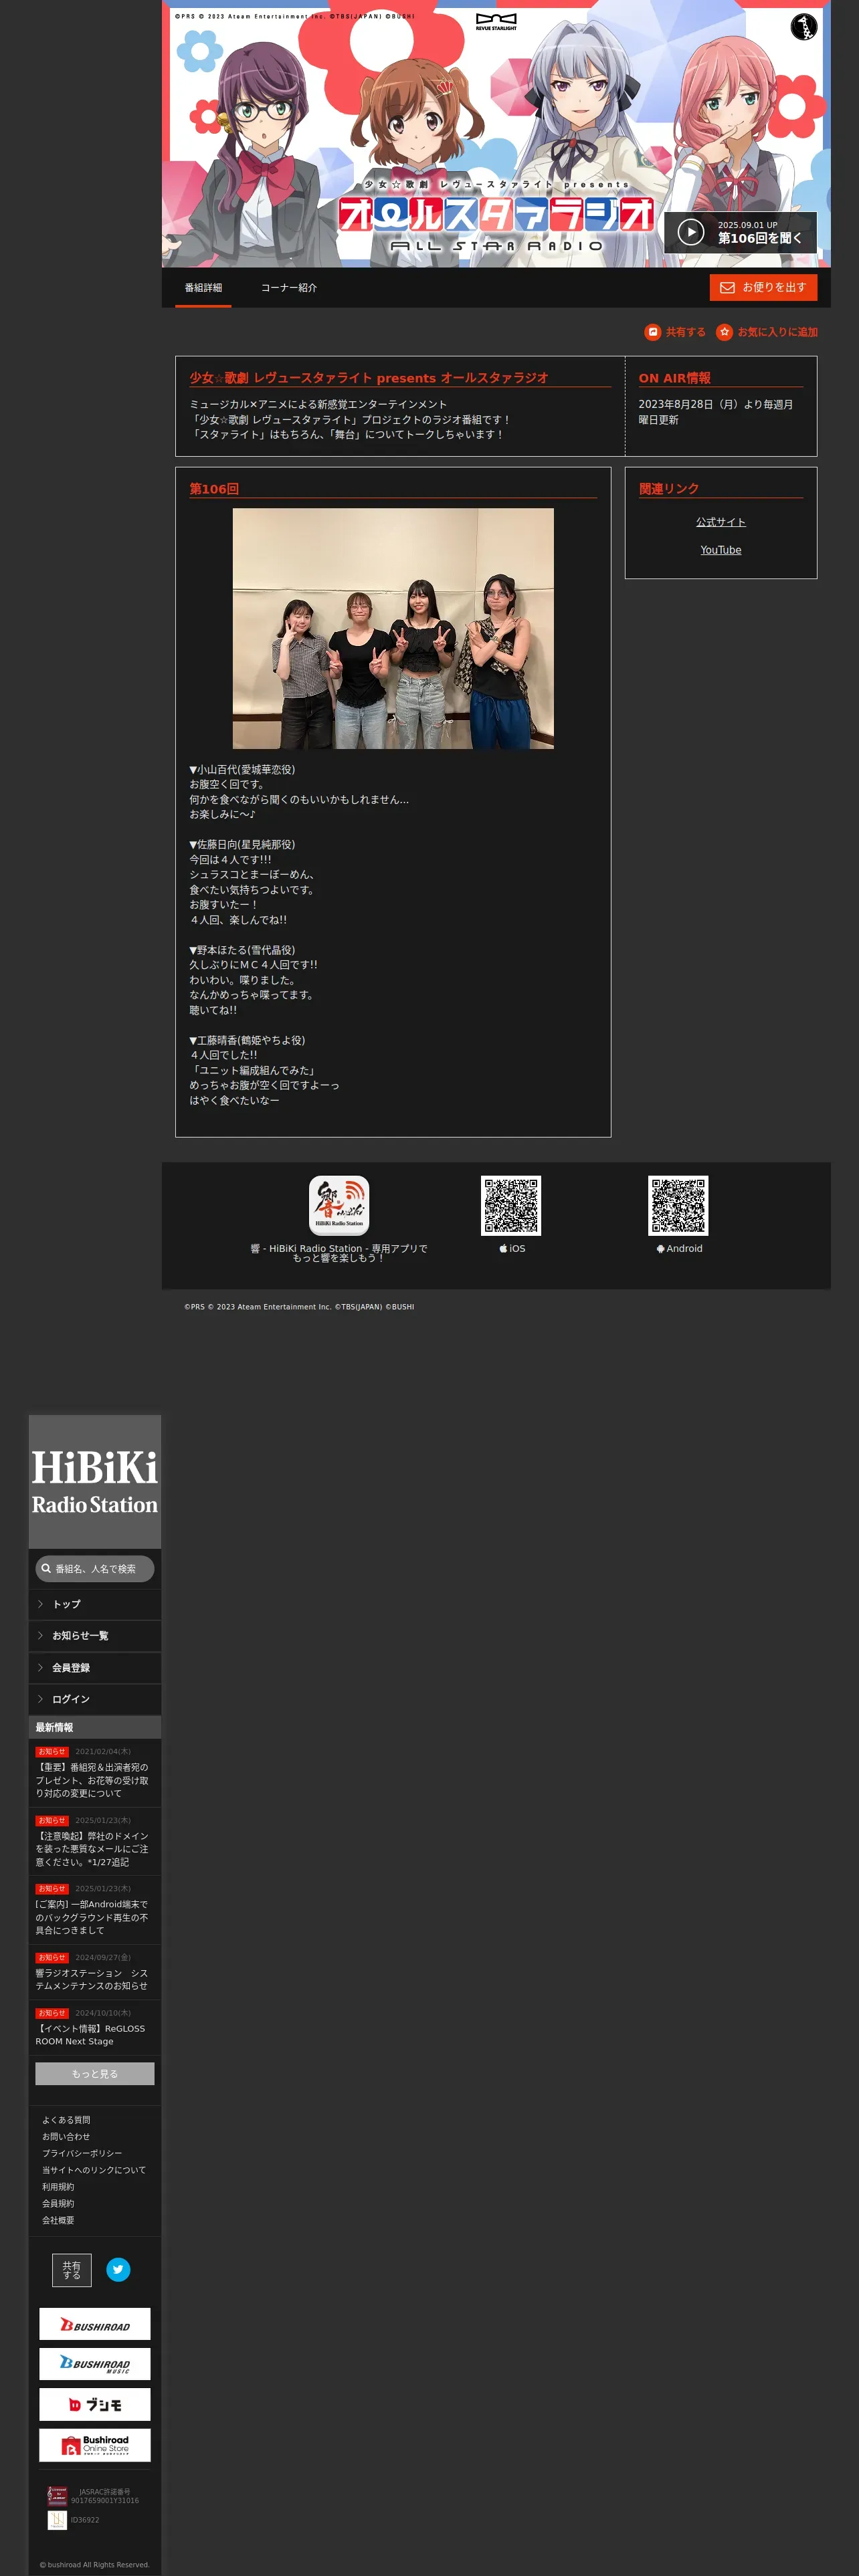
Task: Click the sidebar 共有する share box
Action: [72, 2270]
